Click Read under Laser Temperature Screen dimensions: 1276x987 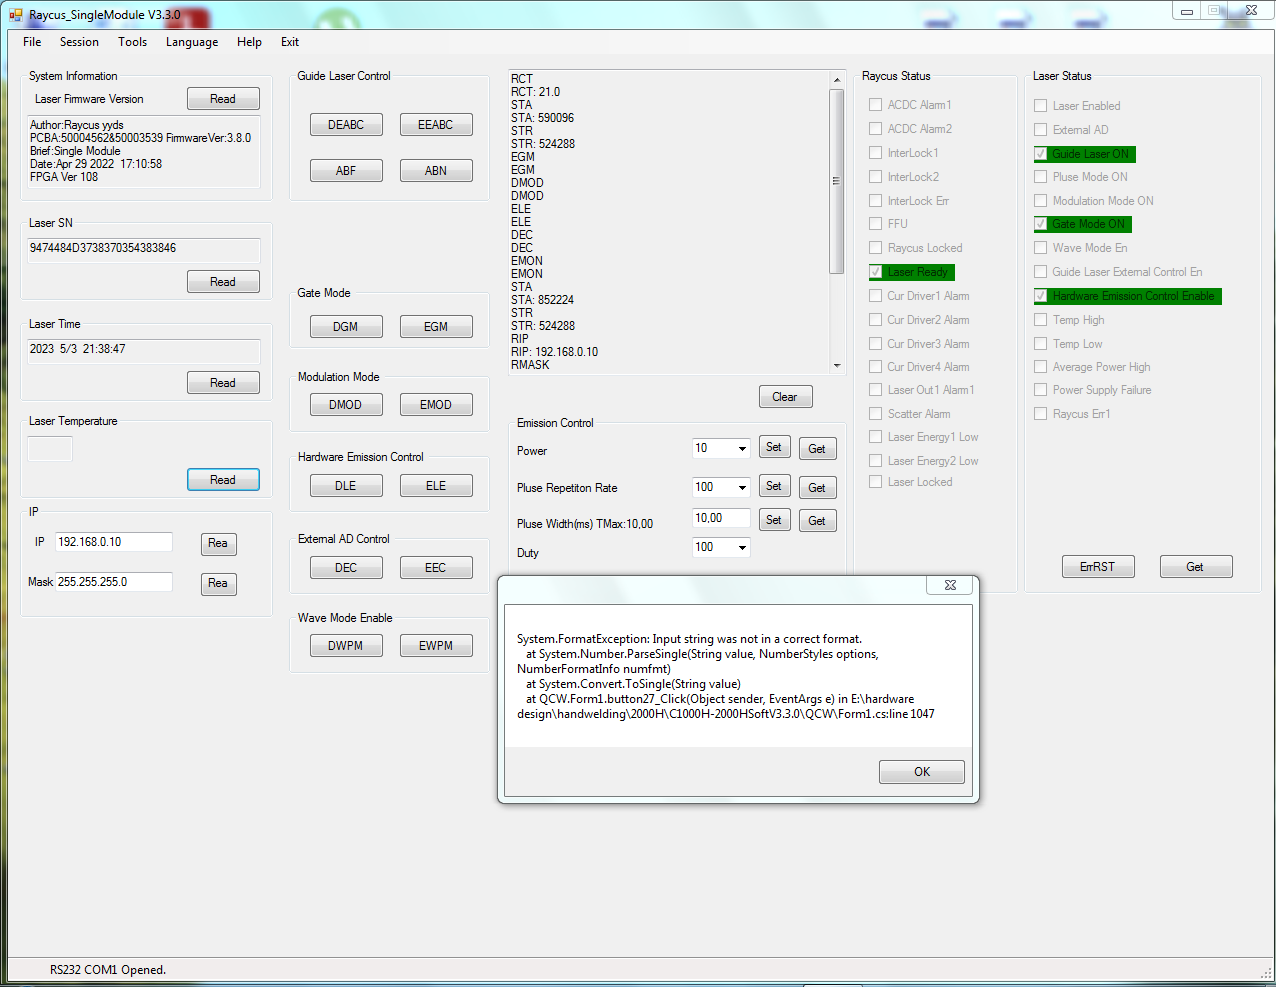(x=223, y=480)
